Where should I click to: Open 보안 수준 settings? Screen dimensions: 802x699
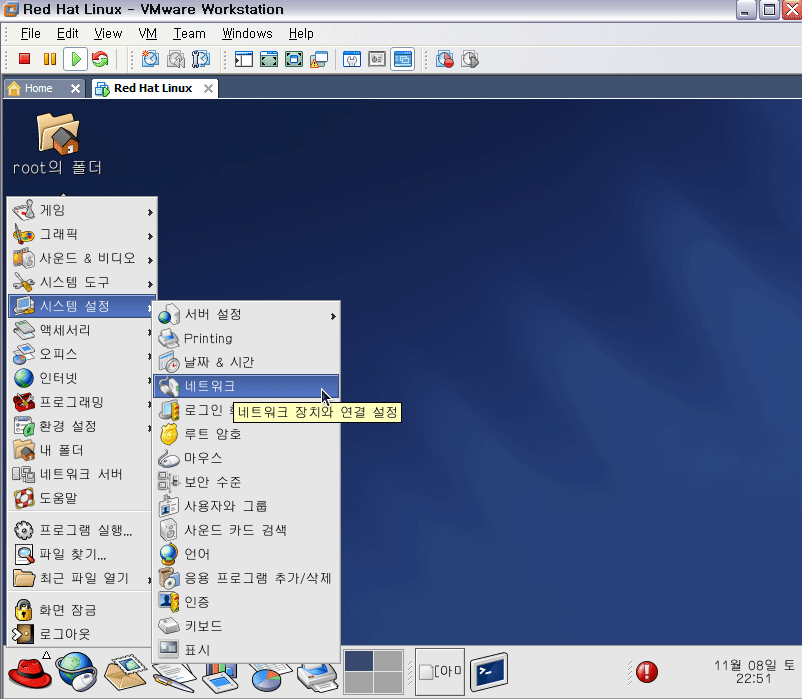[x=246, y=482]
